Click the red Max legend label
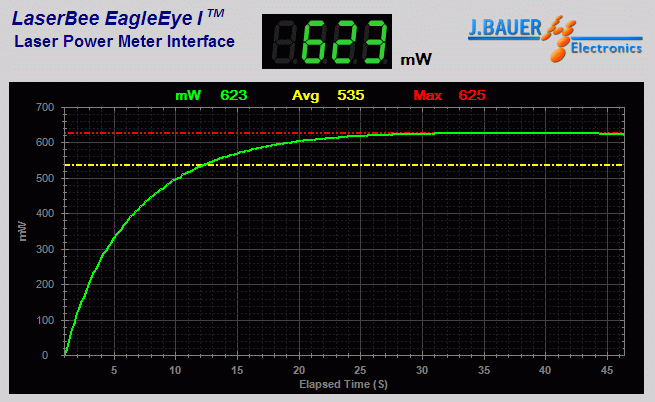The image size is (655, 402). pyautogui.click(x=428, y=95)
